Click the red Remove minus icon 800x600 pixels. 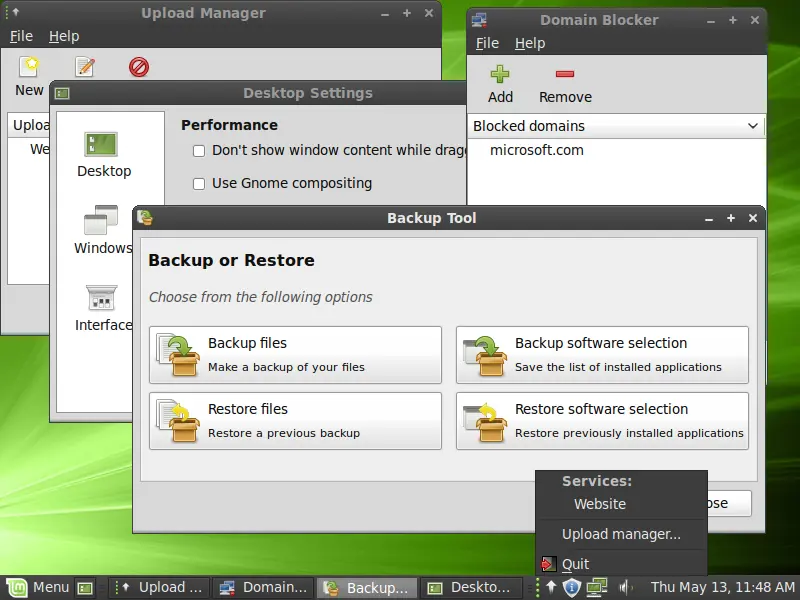click(565, 74)
